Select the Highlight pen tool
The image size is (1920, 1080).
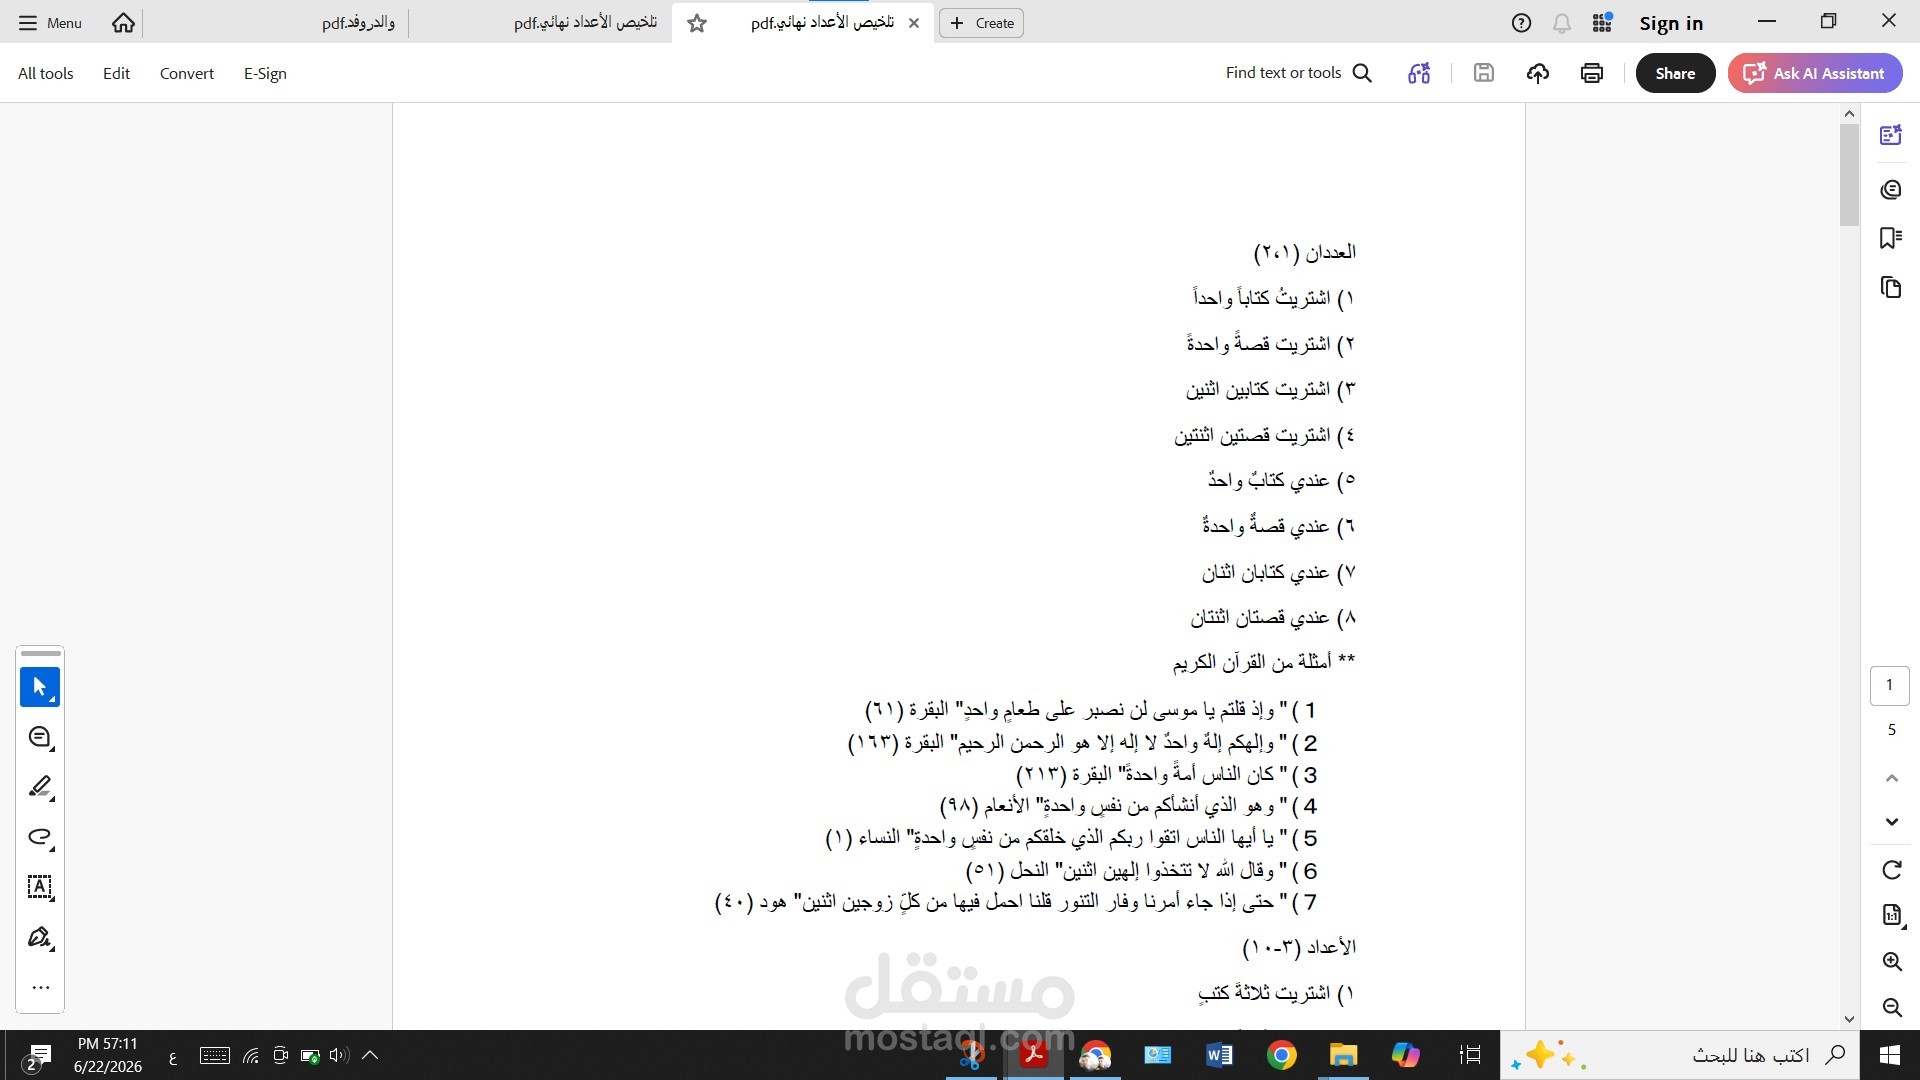tap(40, 787)
